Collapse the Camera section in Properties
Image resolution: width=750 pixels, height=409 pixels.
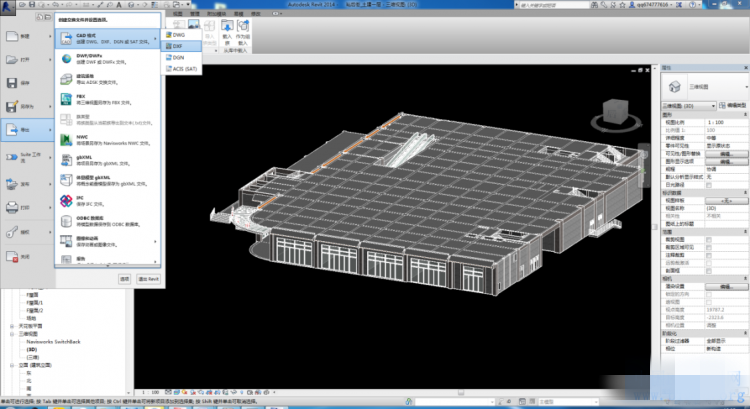(746, 278)
